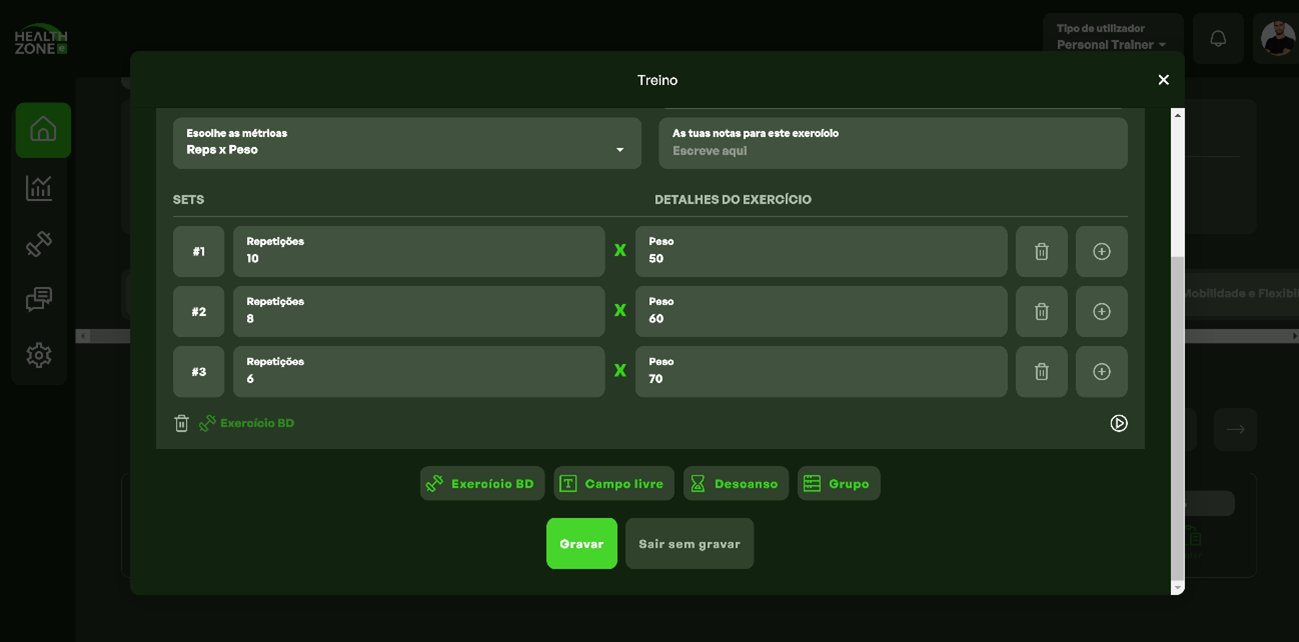Click Sair sem gravar
1299x642 pixels.
pos(690,544)
